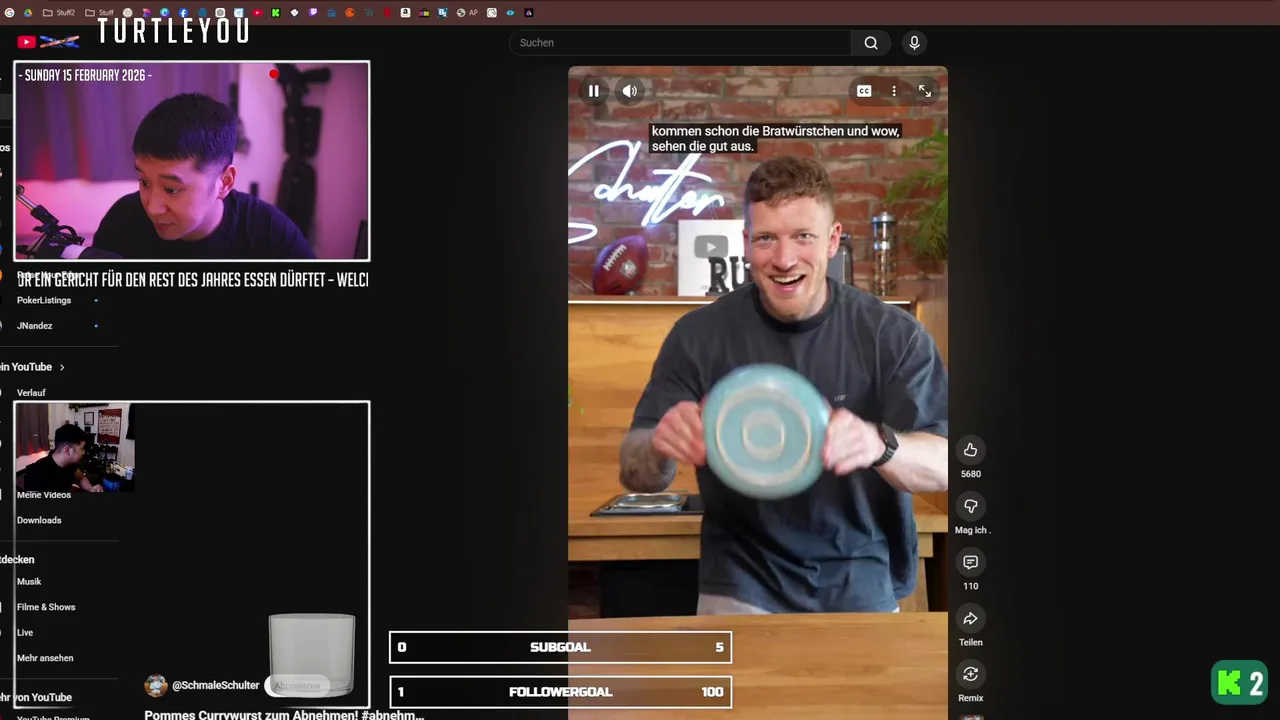
Task: Open @SchmaleSchulter channel name
Action: (x=216, y=685)
